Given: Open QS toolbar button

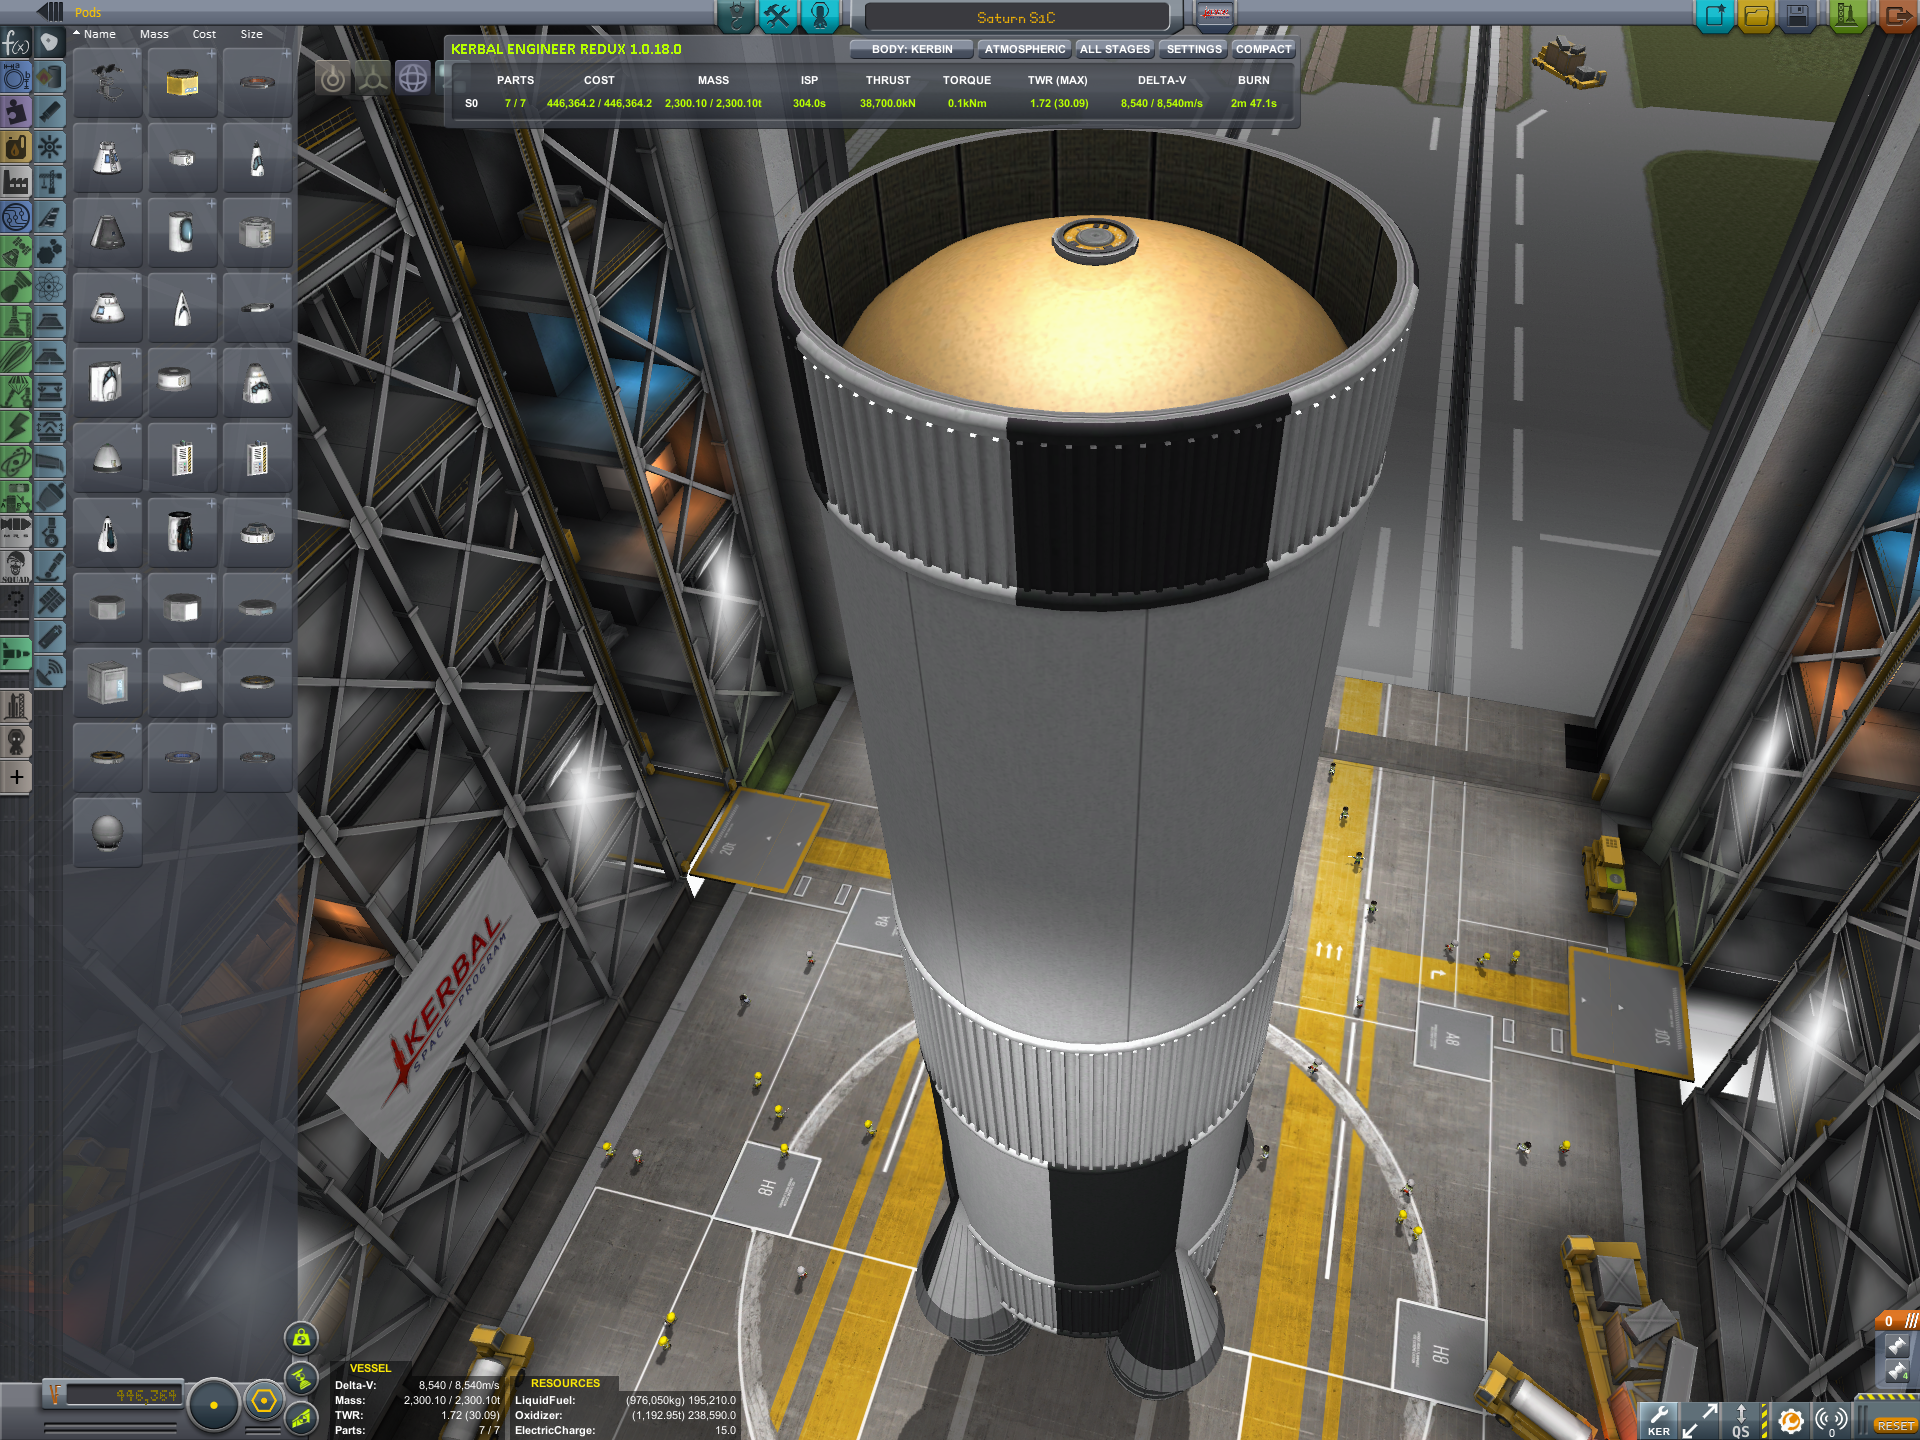Looking at the screenshot, I should [x=1741, y=1420].
